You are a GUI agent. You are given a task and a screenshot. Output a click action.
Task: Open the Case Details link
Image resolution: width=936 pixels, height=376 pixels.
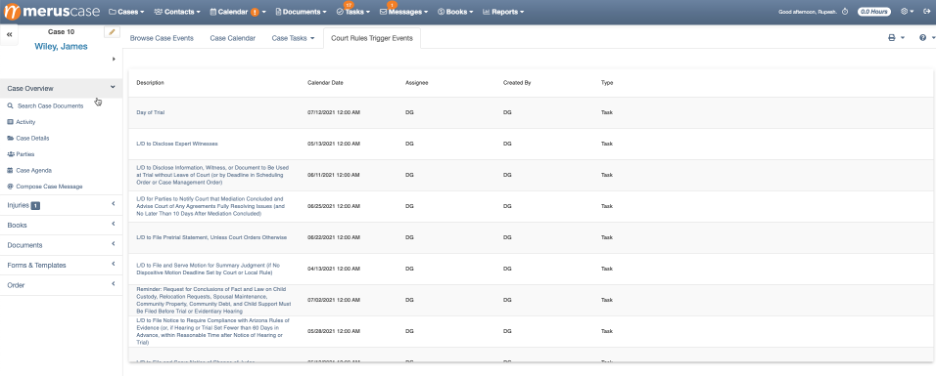[33, 138]
